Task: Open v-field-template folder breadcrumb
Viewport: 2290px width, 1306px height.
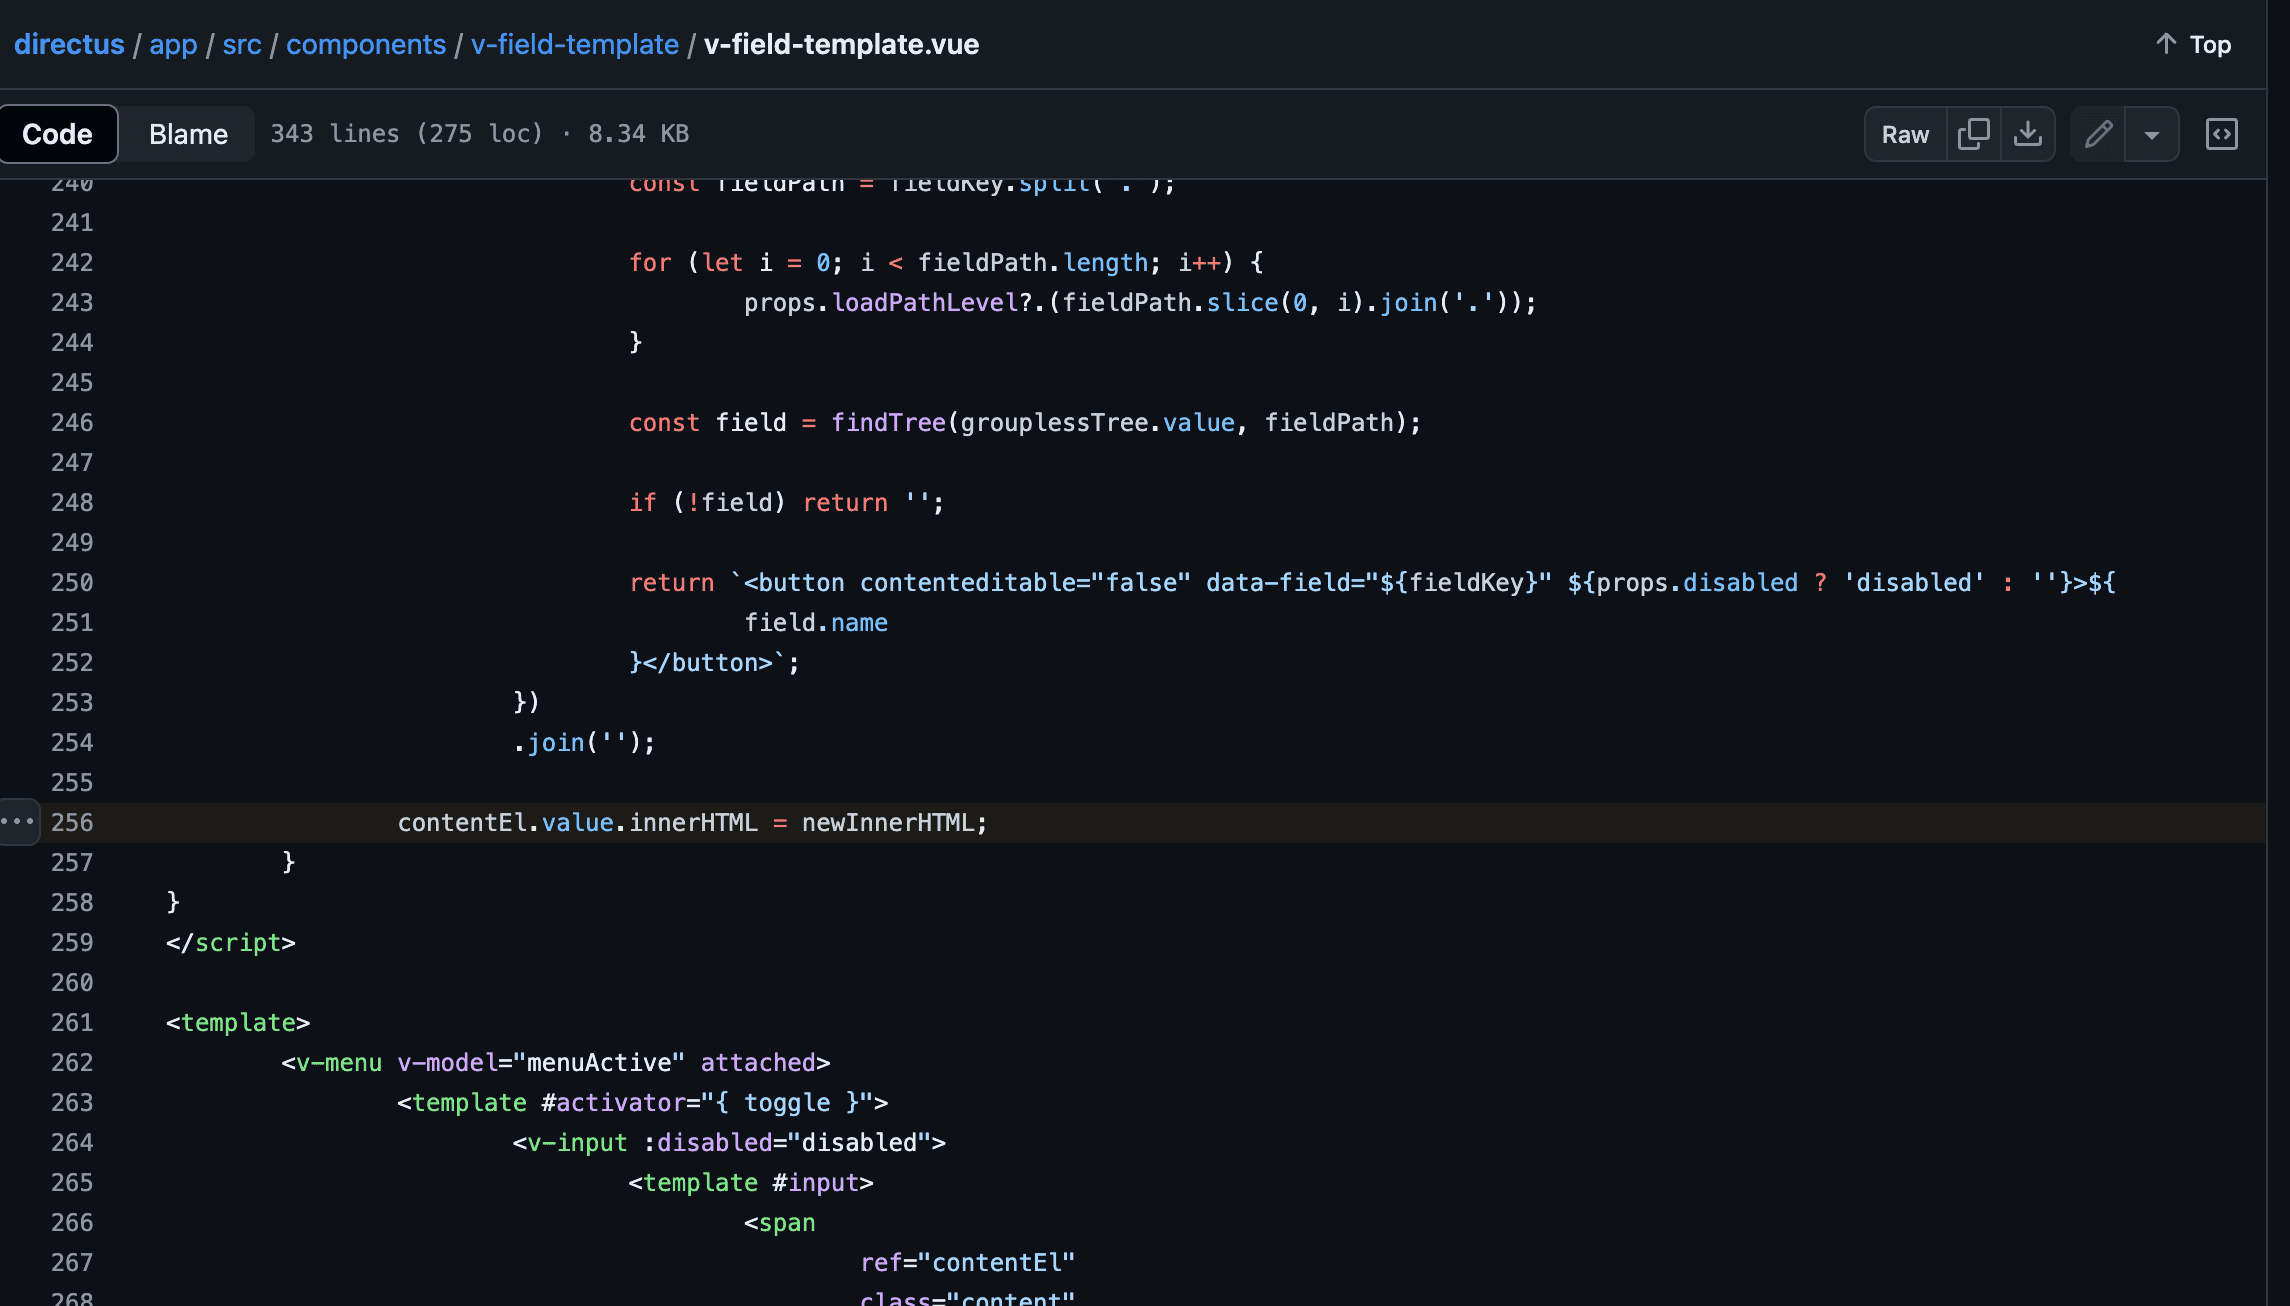Action: click(x=575, y=44)
